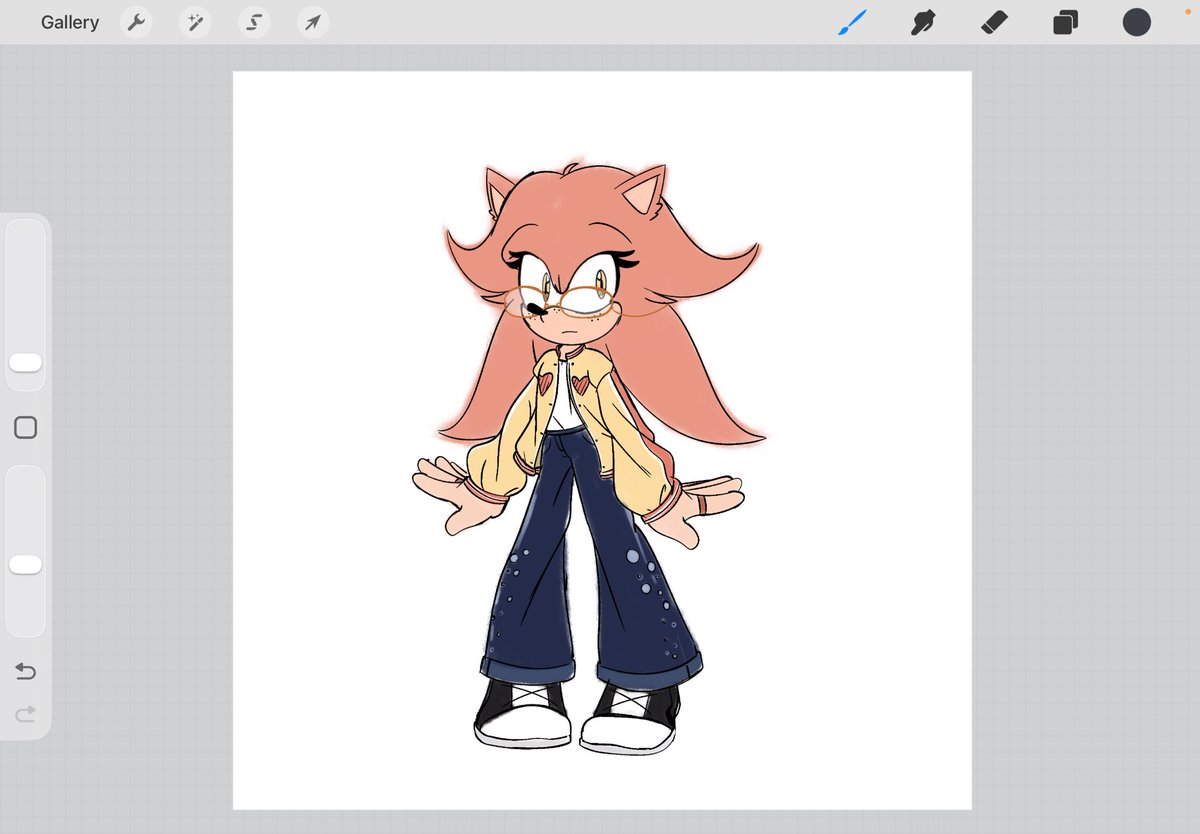Select the Eraser tool
Image resolution: width=1200 pixels, height=834 pixels.
994,22
